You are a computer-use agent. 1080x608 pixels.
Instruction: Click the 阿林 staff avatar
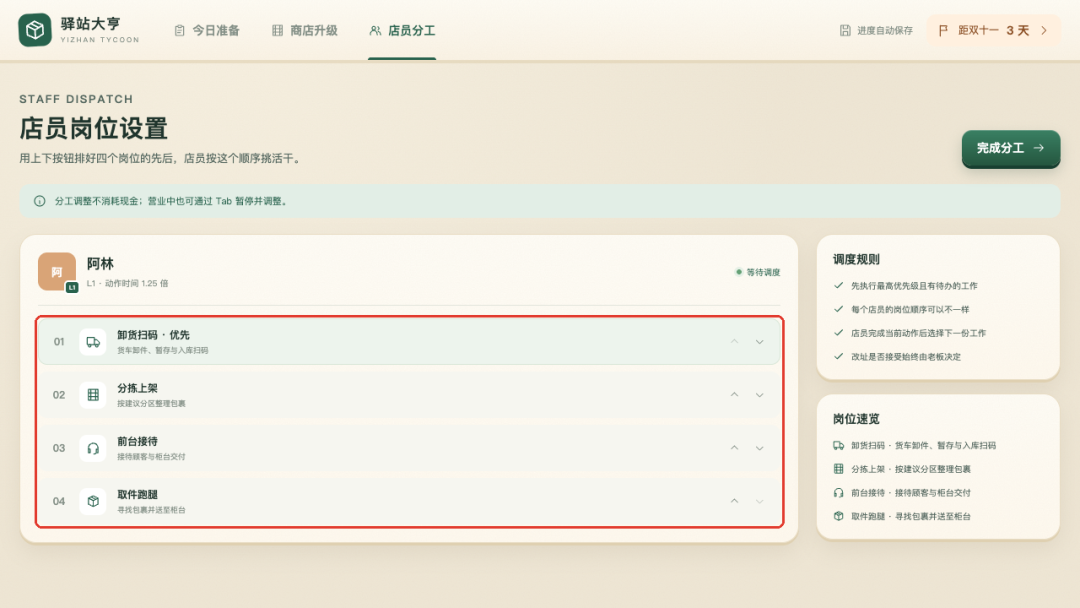(x=56, y=271)
